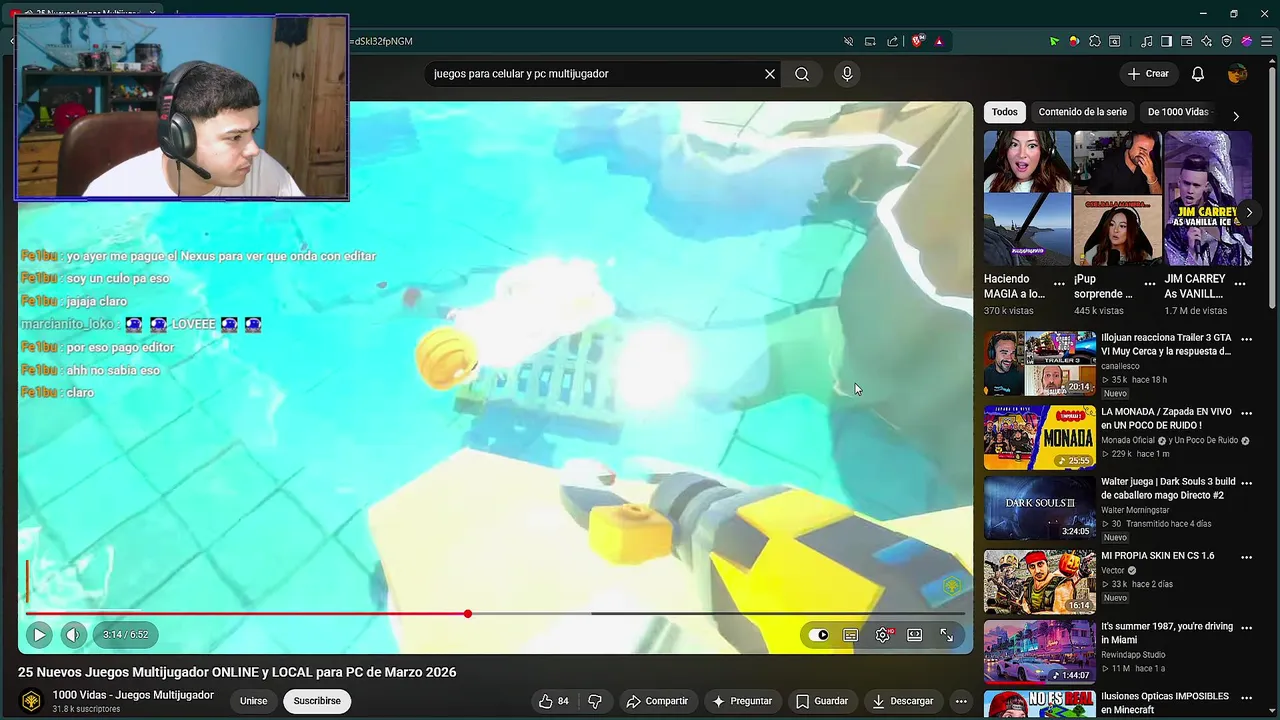
Task: Enter fullscreen mode on the video
Action: pyautogui.click(x=946, y=635)
